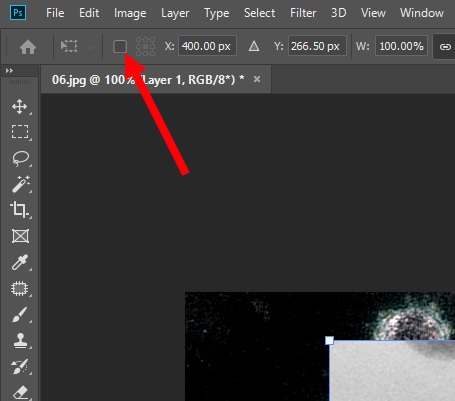This screenshot has height=401, width=455.
Task: Select the Magic Wand tool
Action: click(x=21, y=184)
